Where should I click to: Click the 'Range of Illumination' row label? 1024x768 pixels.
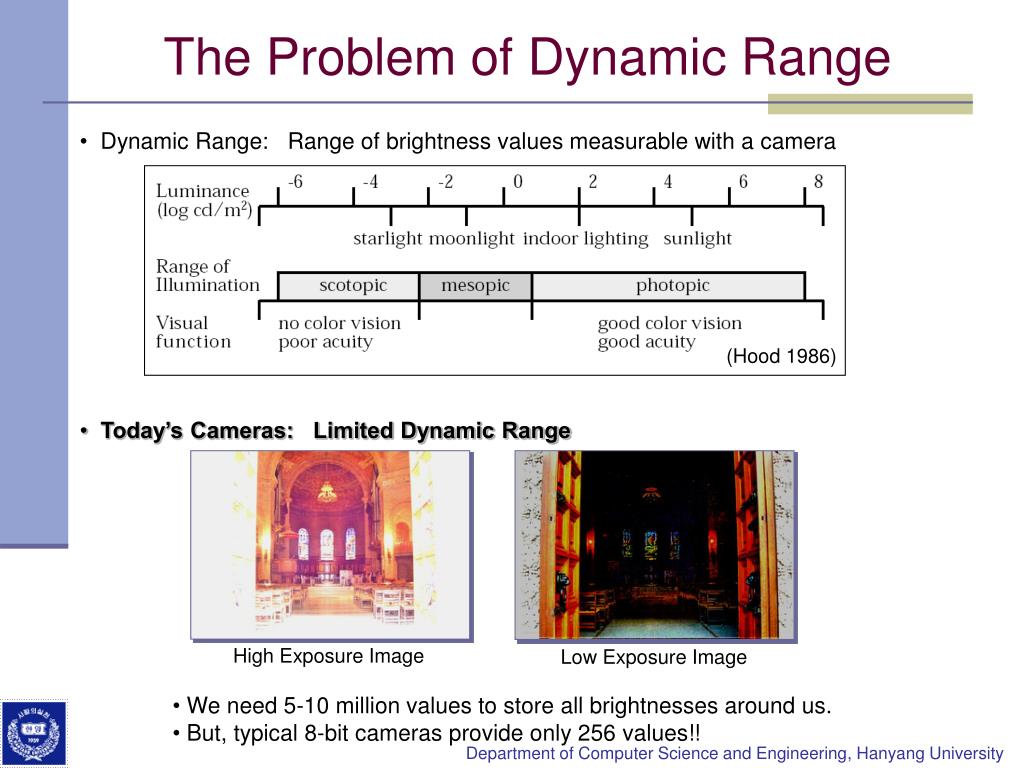click(208, 276)
